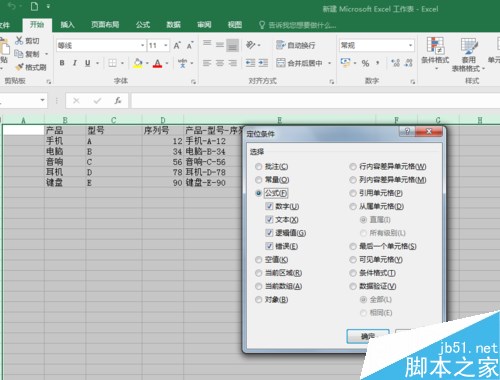
Task: Align text right
Action: point(233,63)
